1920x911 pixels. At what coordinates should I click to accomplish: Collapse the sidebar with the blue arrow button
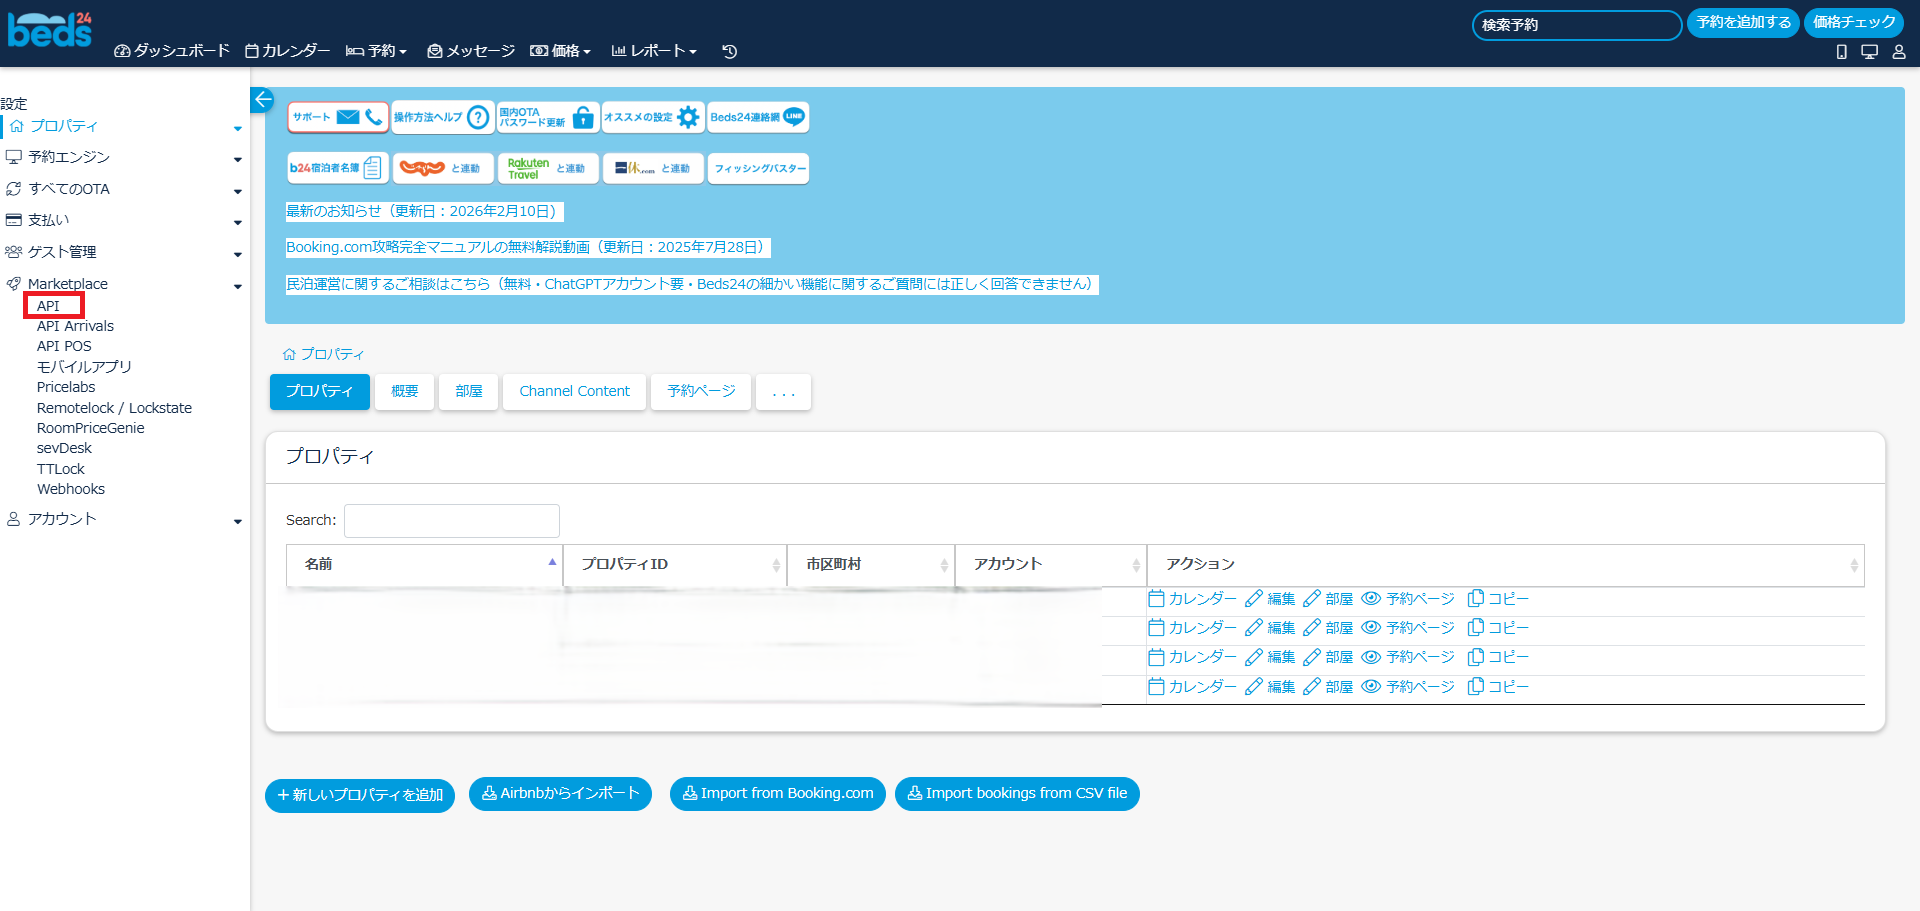(262, 99)
